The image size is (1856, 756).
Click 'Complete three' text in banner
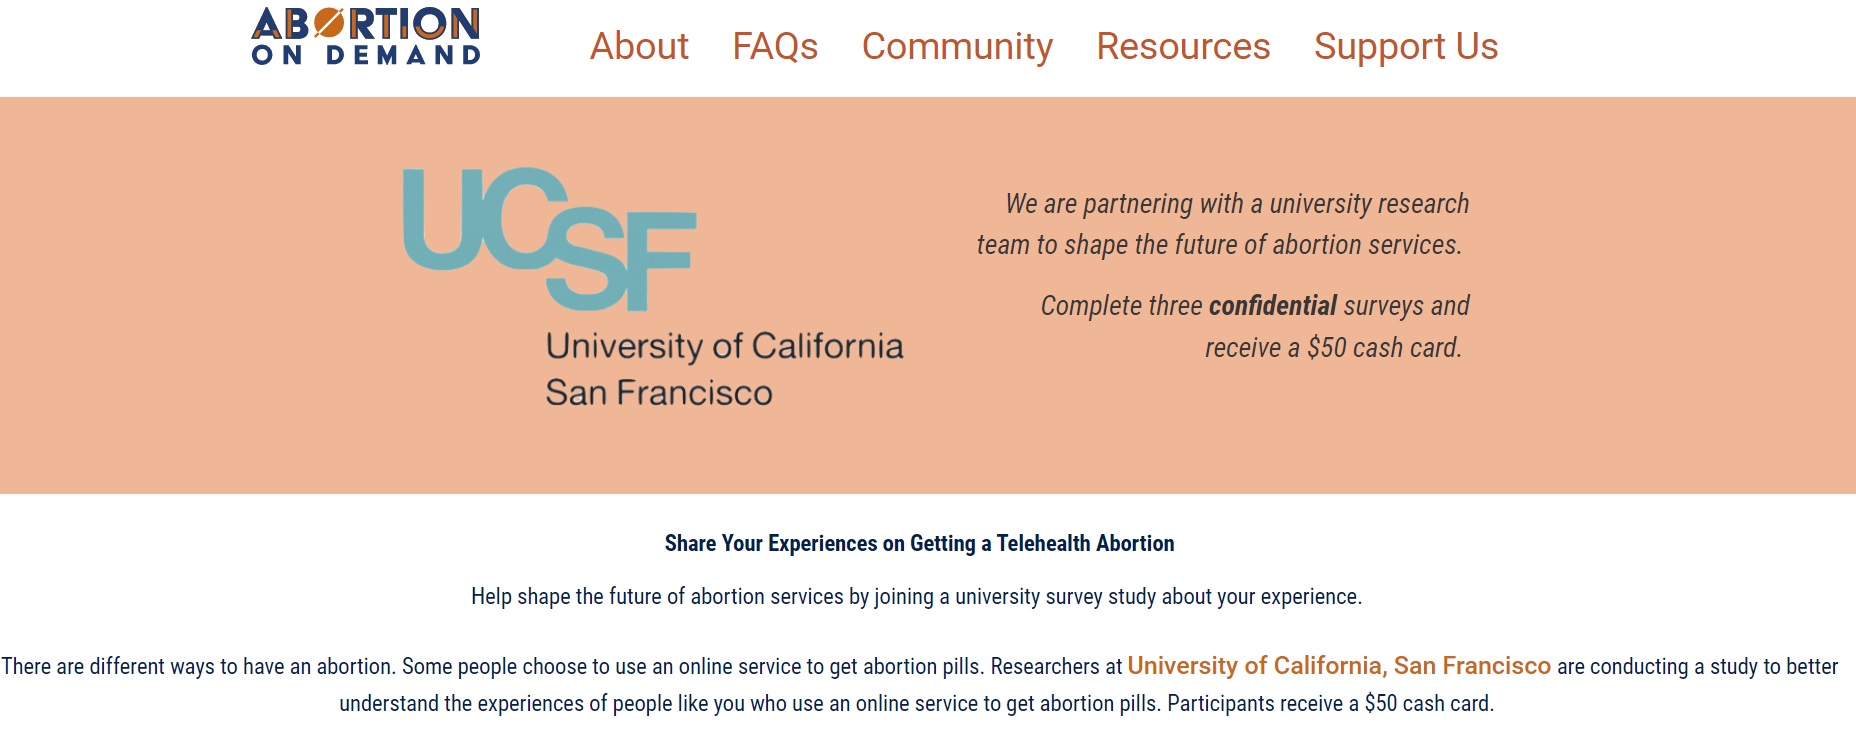1121,306
